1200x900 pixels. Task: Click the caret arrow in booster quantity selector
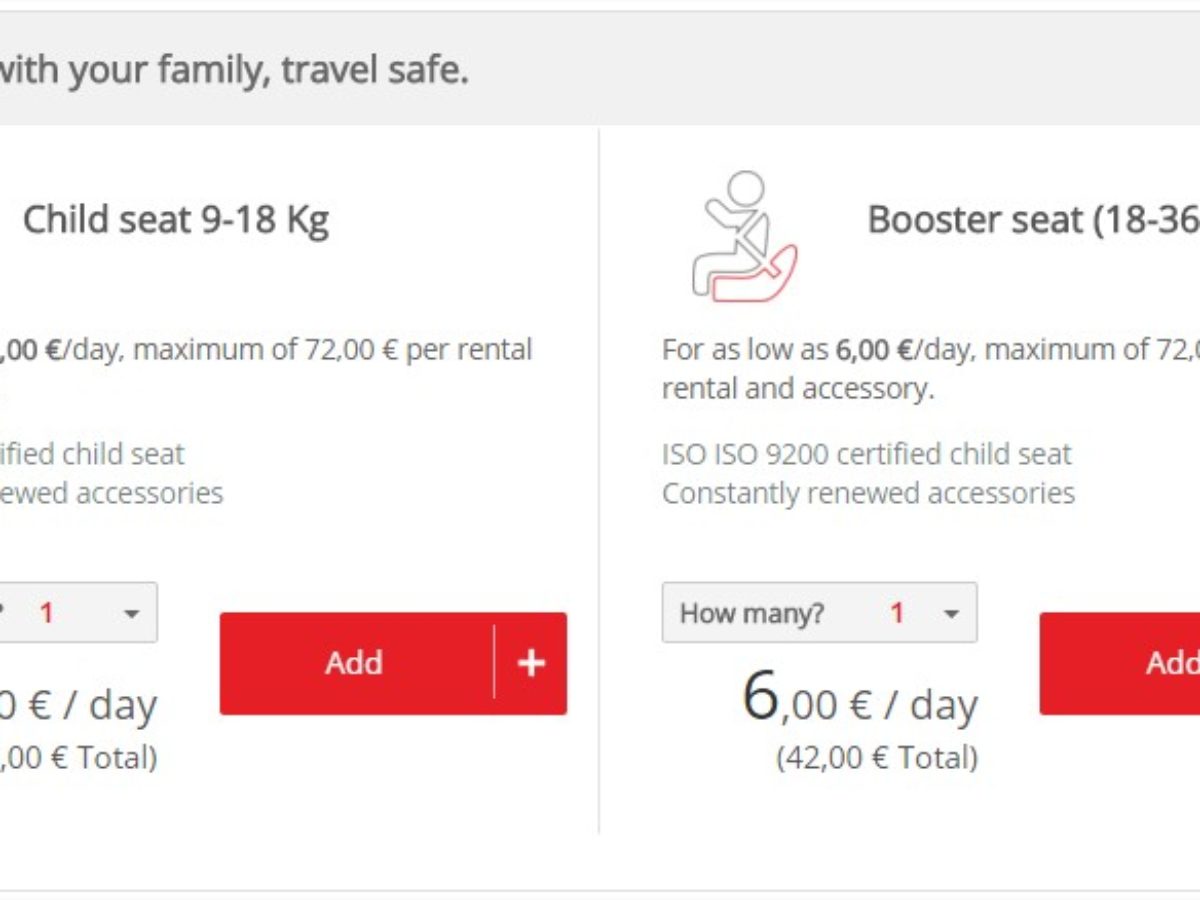click(x=951, y=614)
